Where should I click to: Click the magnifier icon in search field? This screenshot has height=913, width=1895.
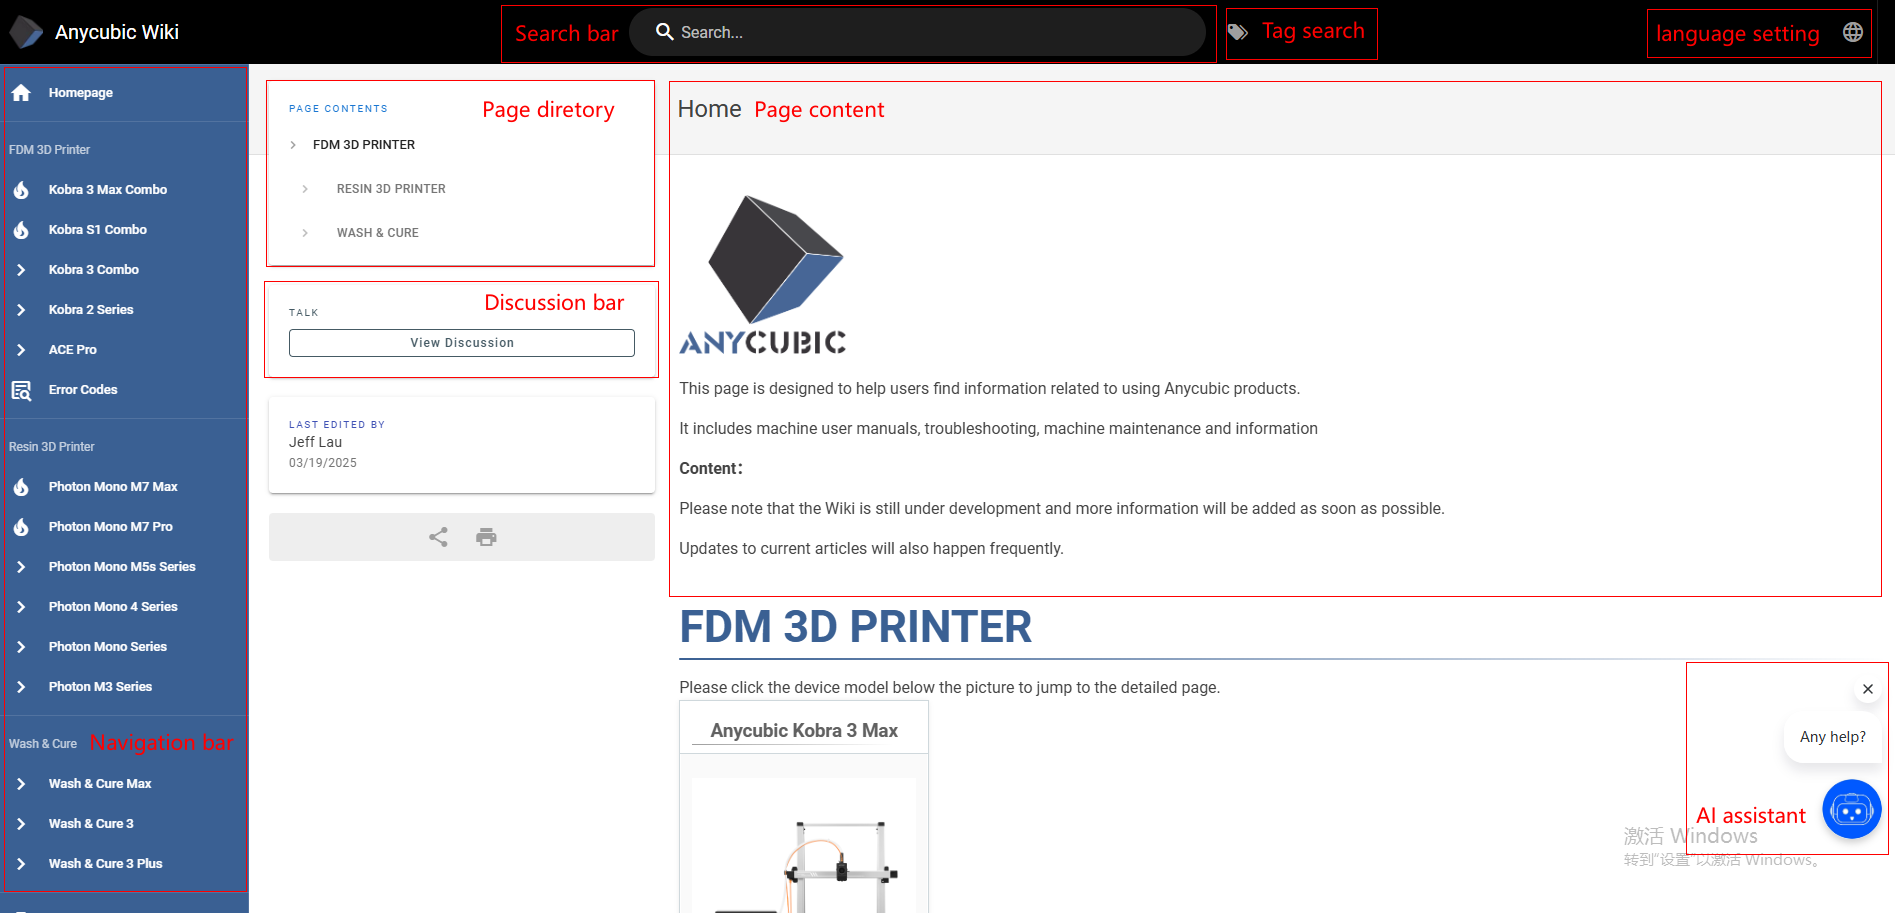665,32
